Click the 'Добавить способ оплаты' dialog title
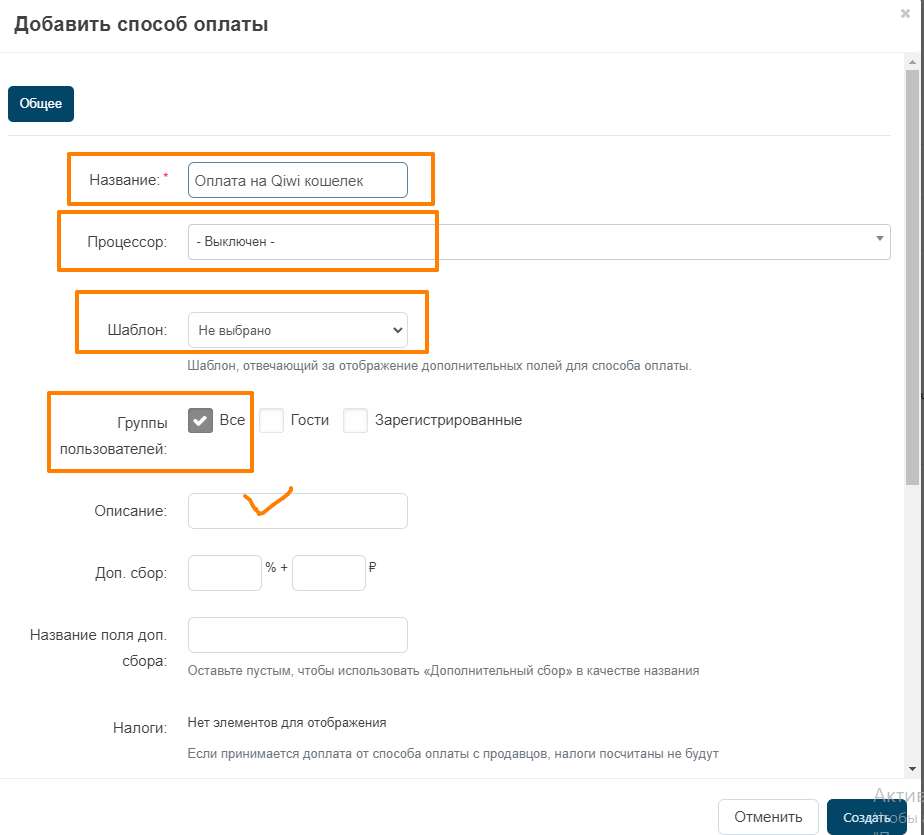This screenshot has width=924, height=835. (x=141, y=24)
